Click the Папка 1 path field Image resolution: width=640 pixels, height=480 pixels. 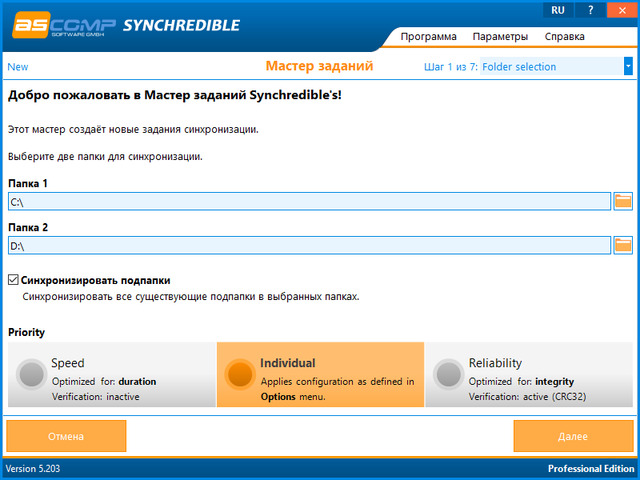tap(308, 202)
